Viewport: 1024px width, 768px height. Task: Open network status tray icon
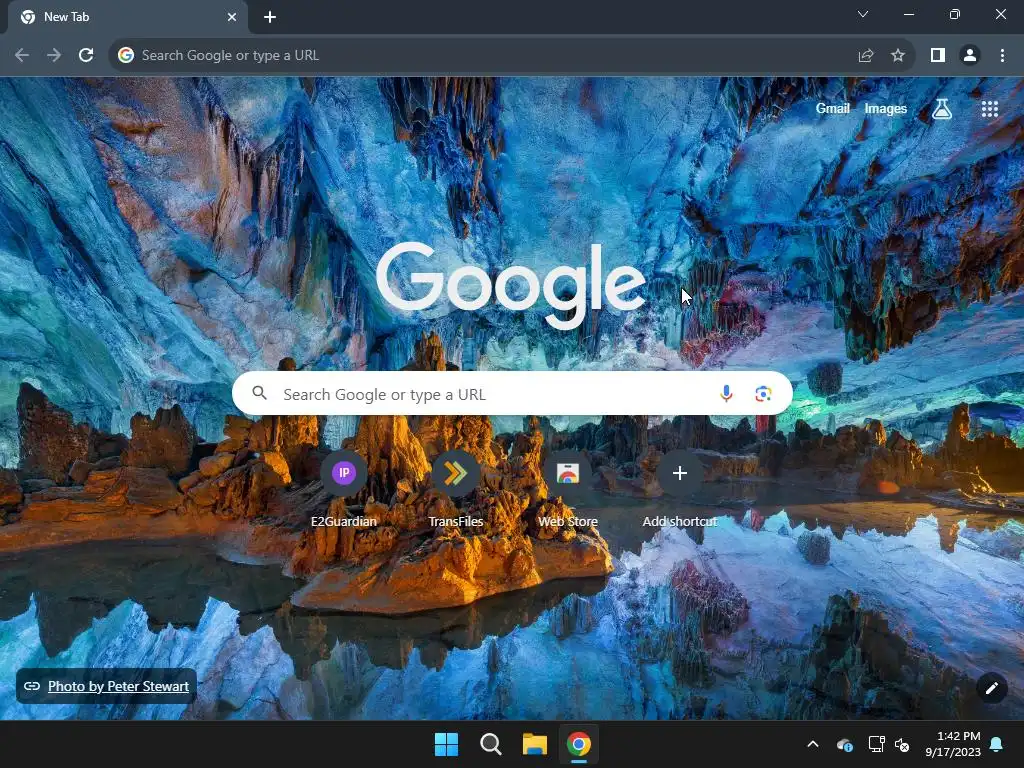[876, 744]
